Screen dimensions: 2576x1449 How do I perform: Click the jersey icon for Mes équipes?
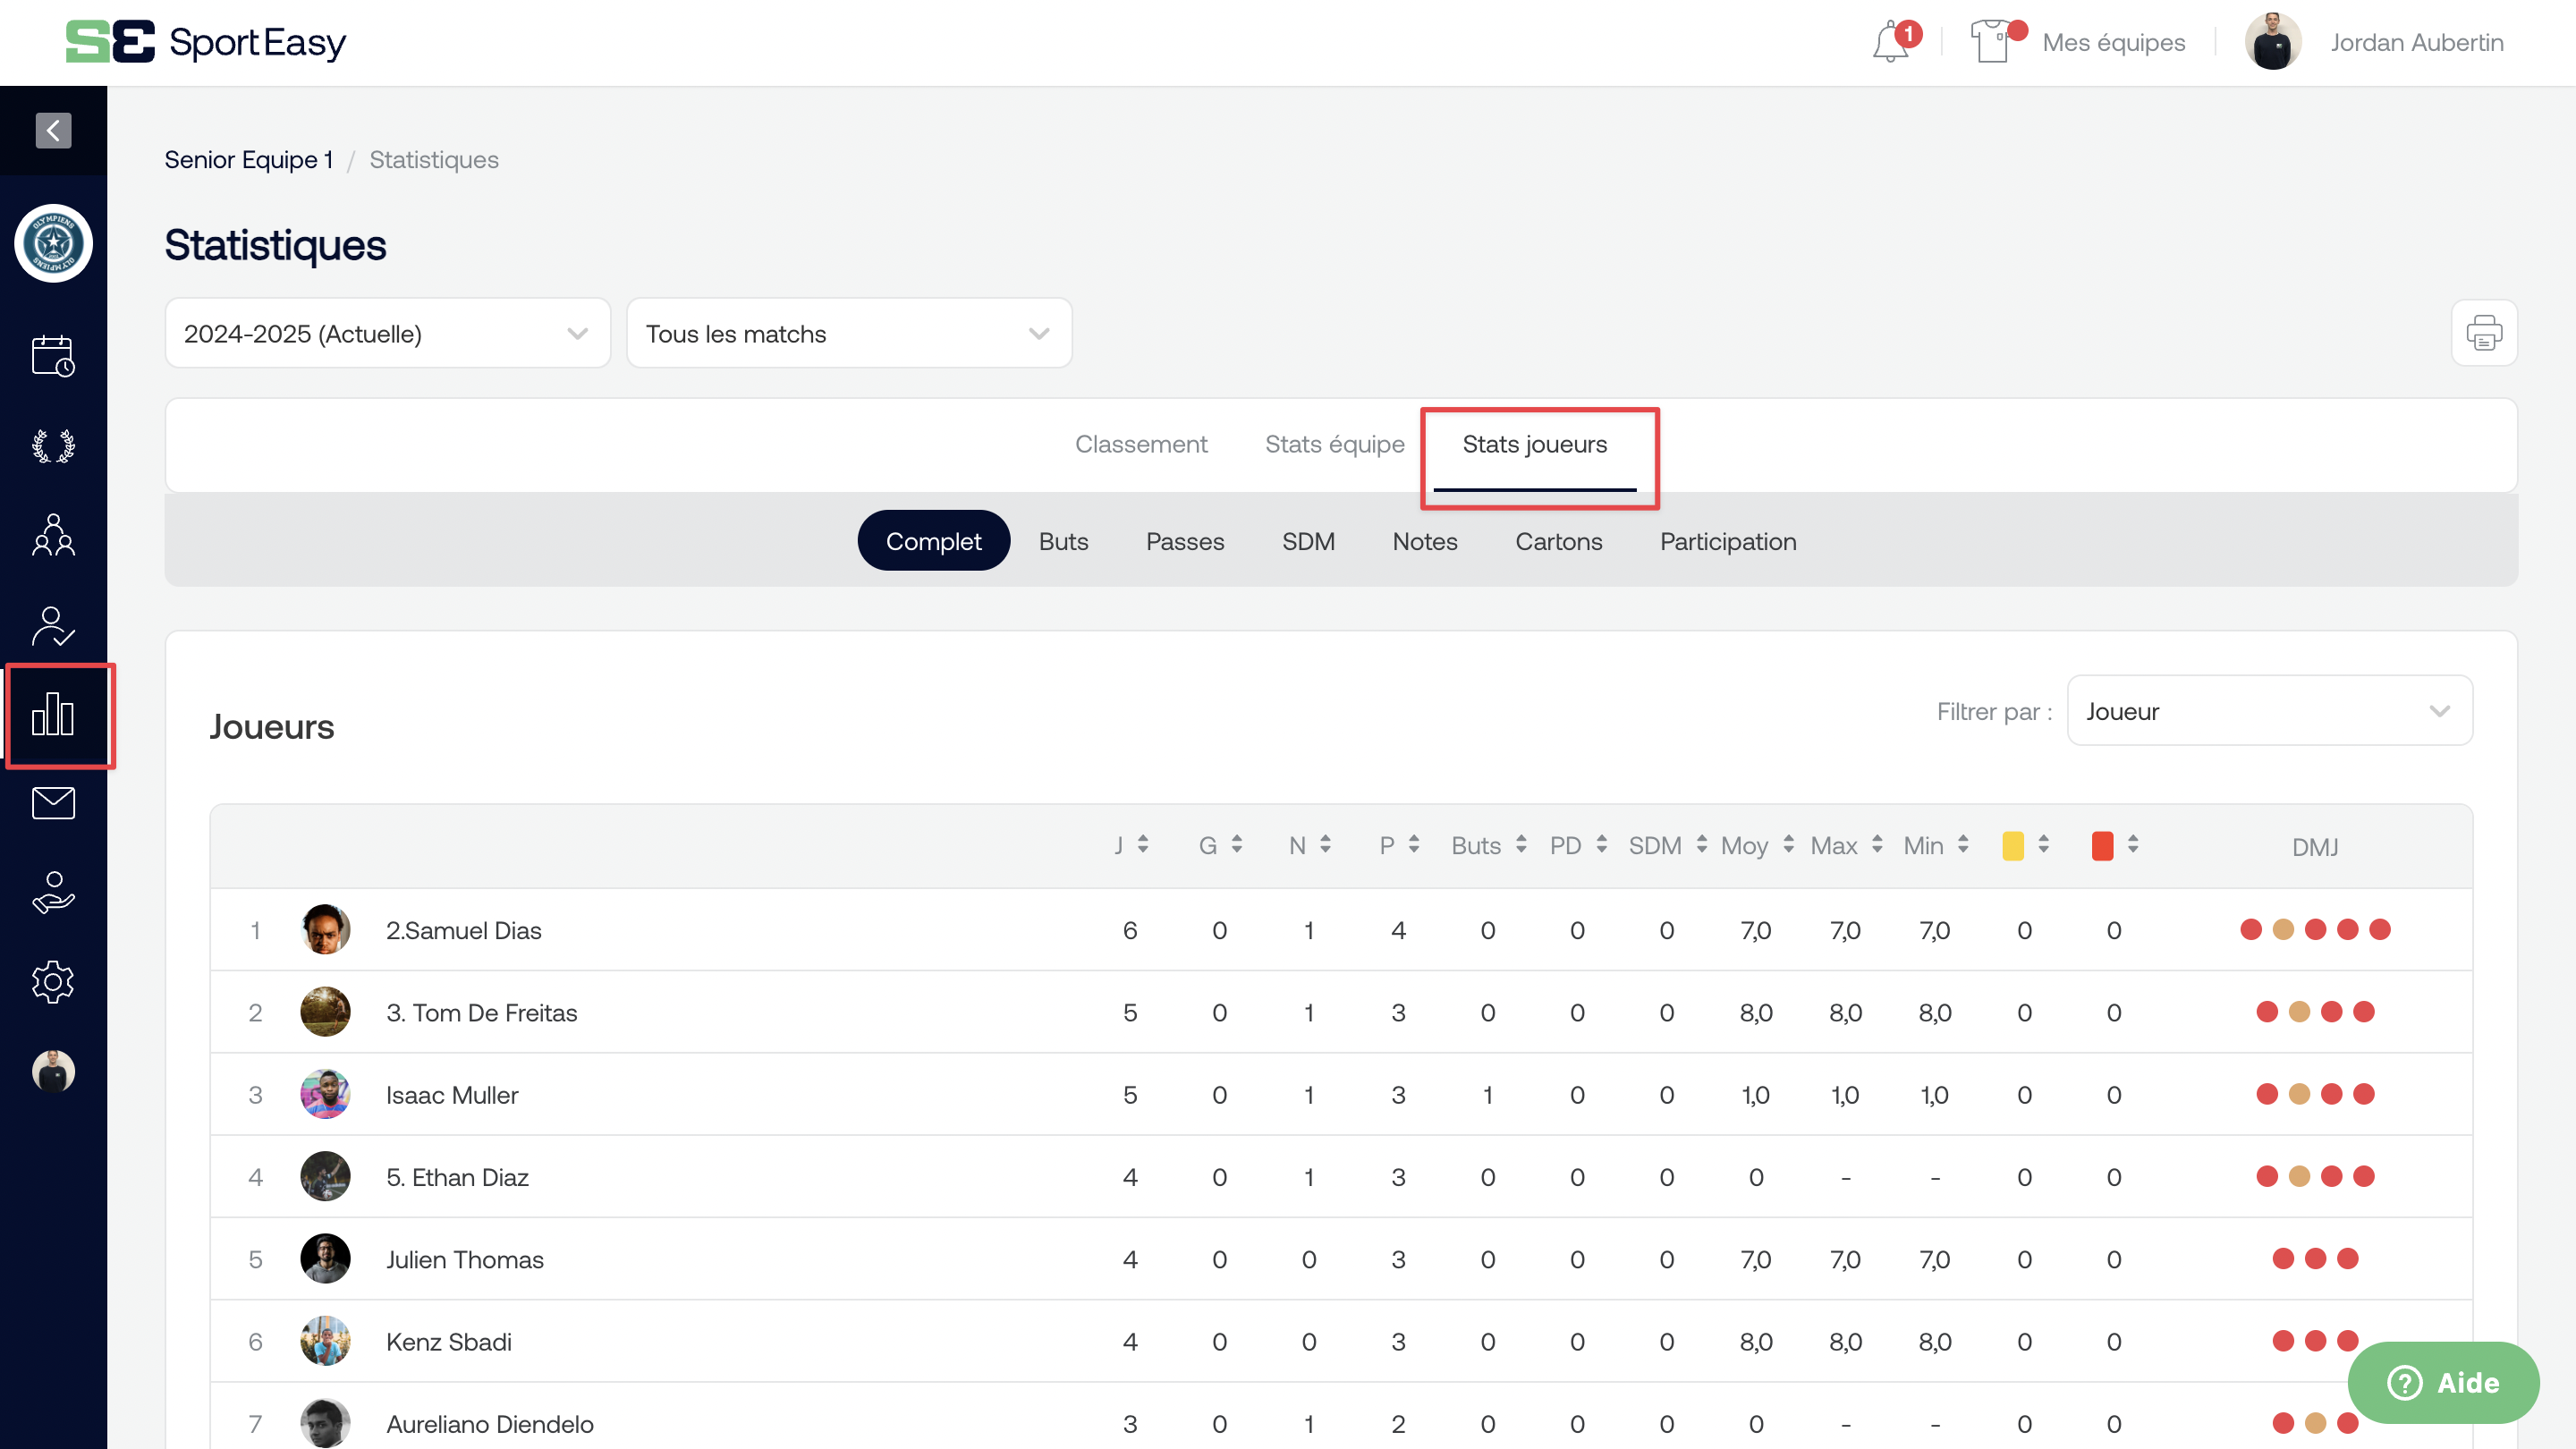1992,42
